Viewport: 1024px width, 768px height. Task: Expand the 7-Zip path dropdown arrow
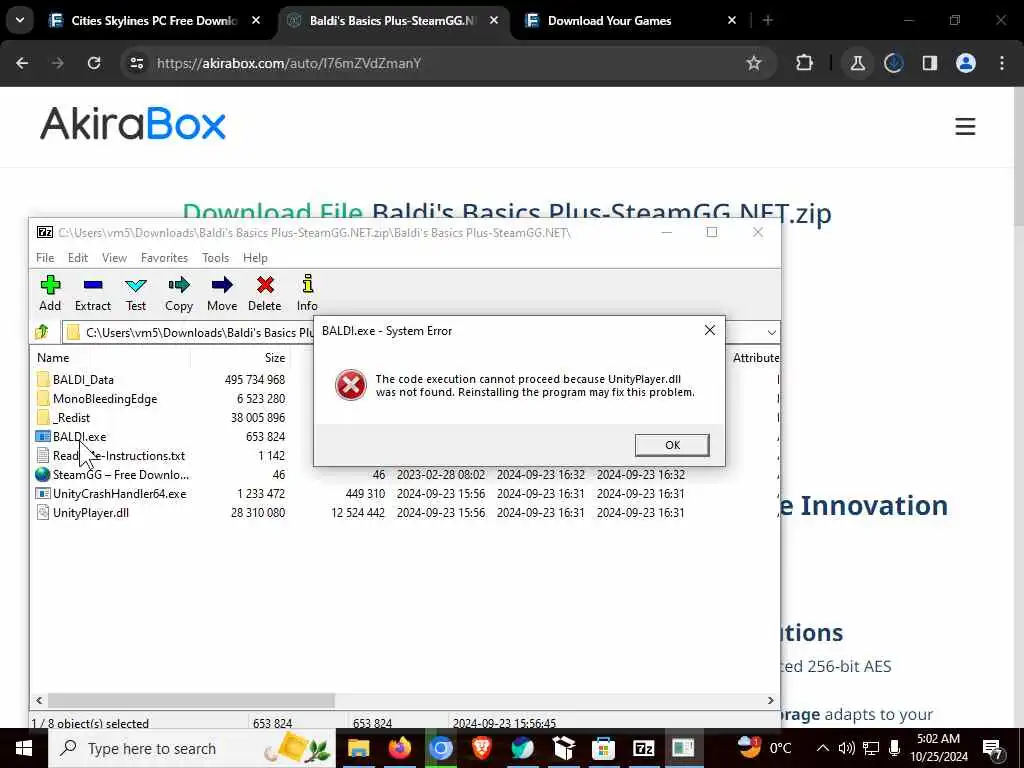(771, 332)
